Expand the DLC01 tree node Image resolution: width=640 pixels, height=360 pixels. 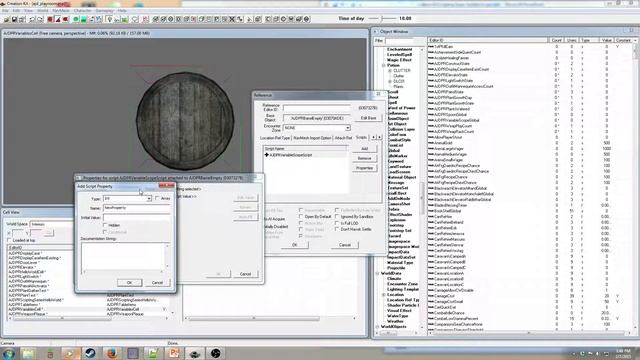click(390, 81)
